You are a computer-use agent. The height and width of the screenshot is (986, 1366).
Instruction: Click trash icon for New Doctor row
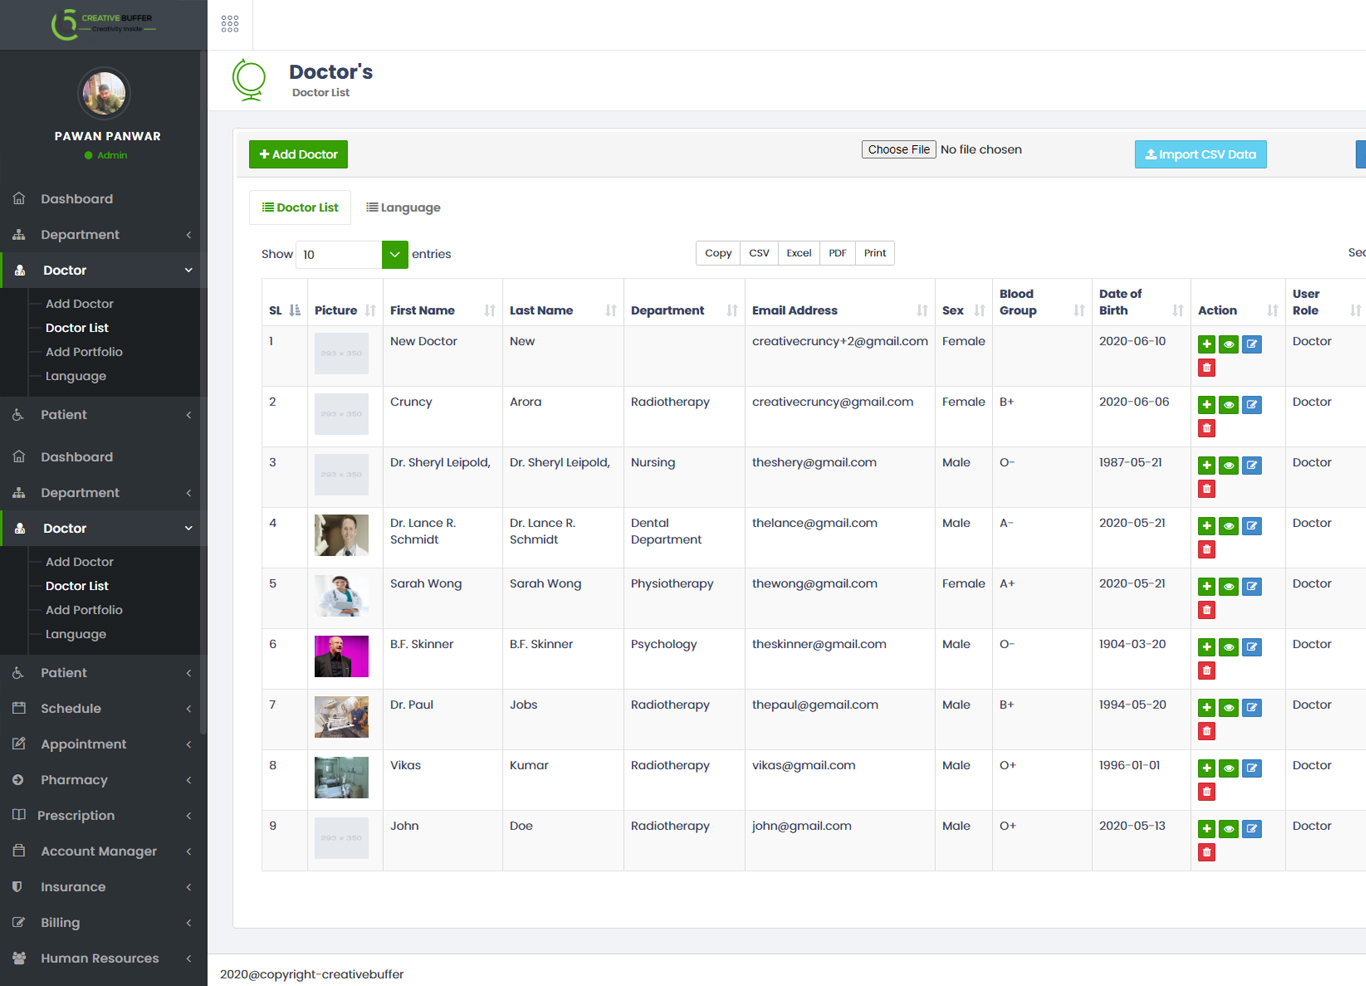pyautogui.click(x=1207, y=368)
